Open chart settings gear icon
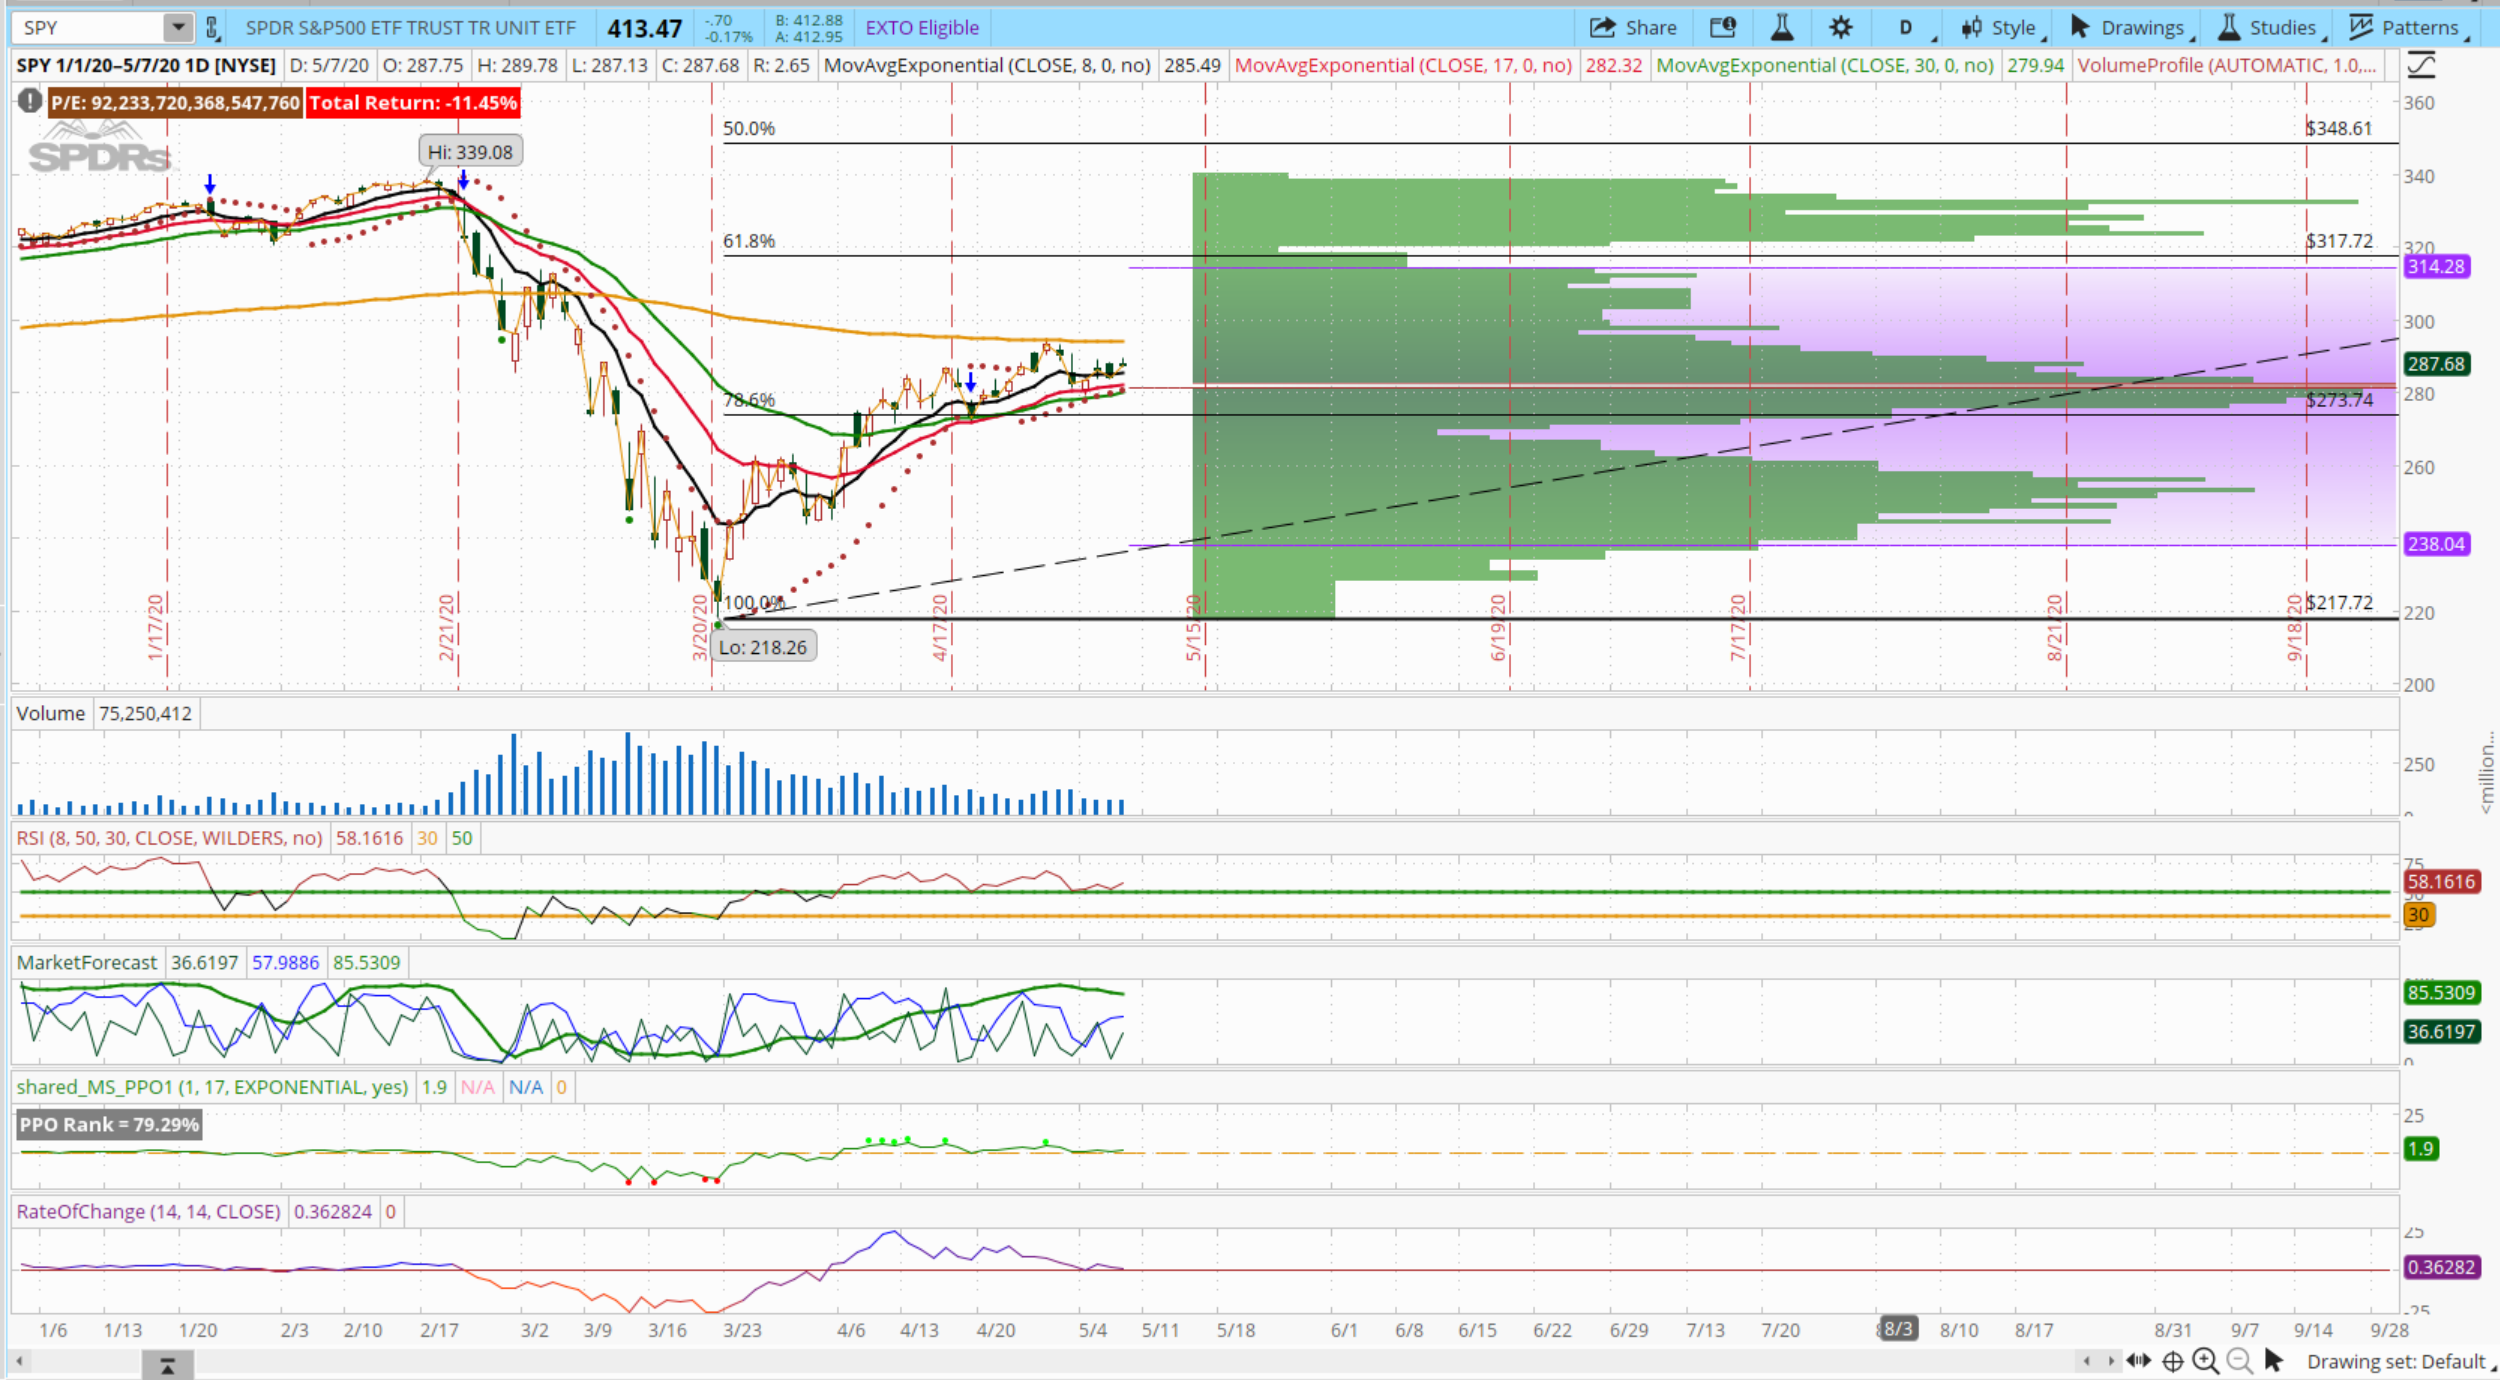The image size is (2500, 1380). [1840, 27]
